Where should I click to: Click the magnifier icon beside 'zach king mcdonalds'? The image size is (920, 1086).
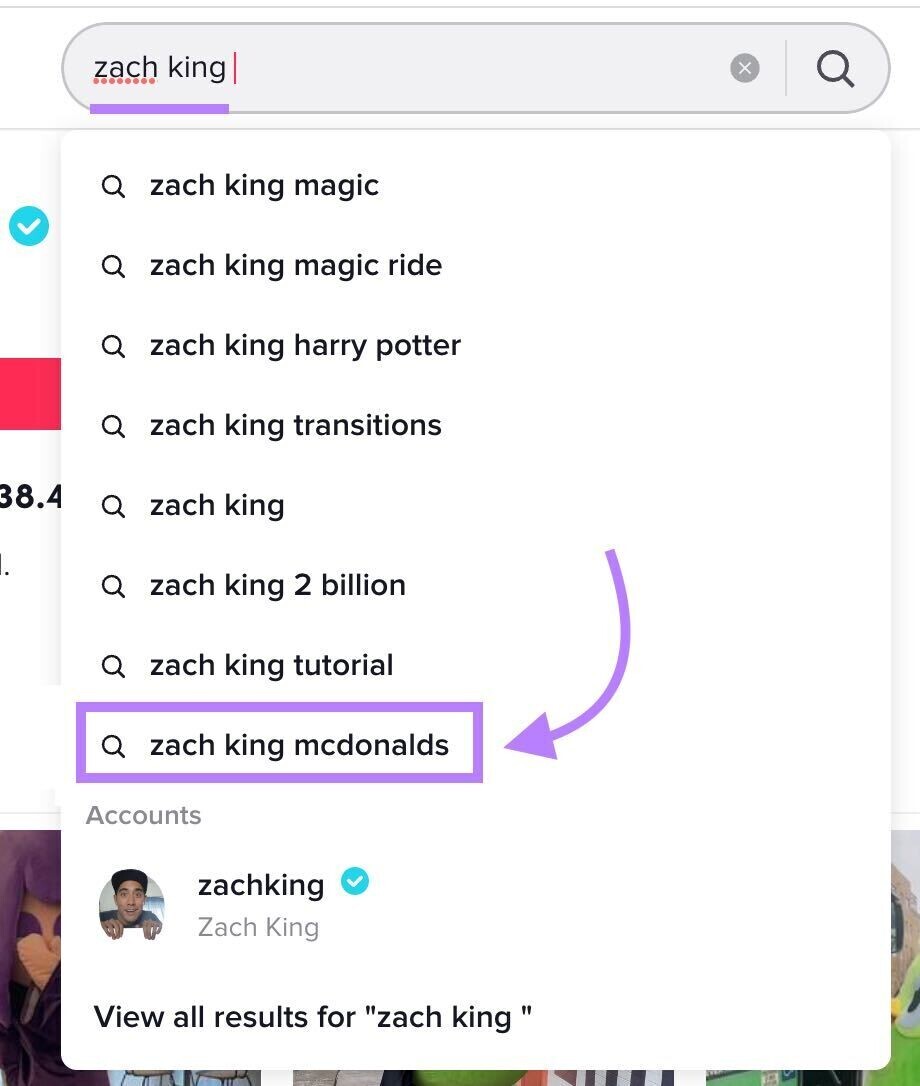pos(113,745)
